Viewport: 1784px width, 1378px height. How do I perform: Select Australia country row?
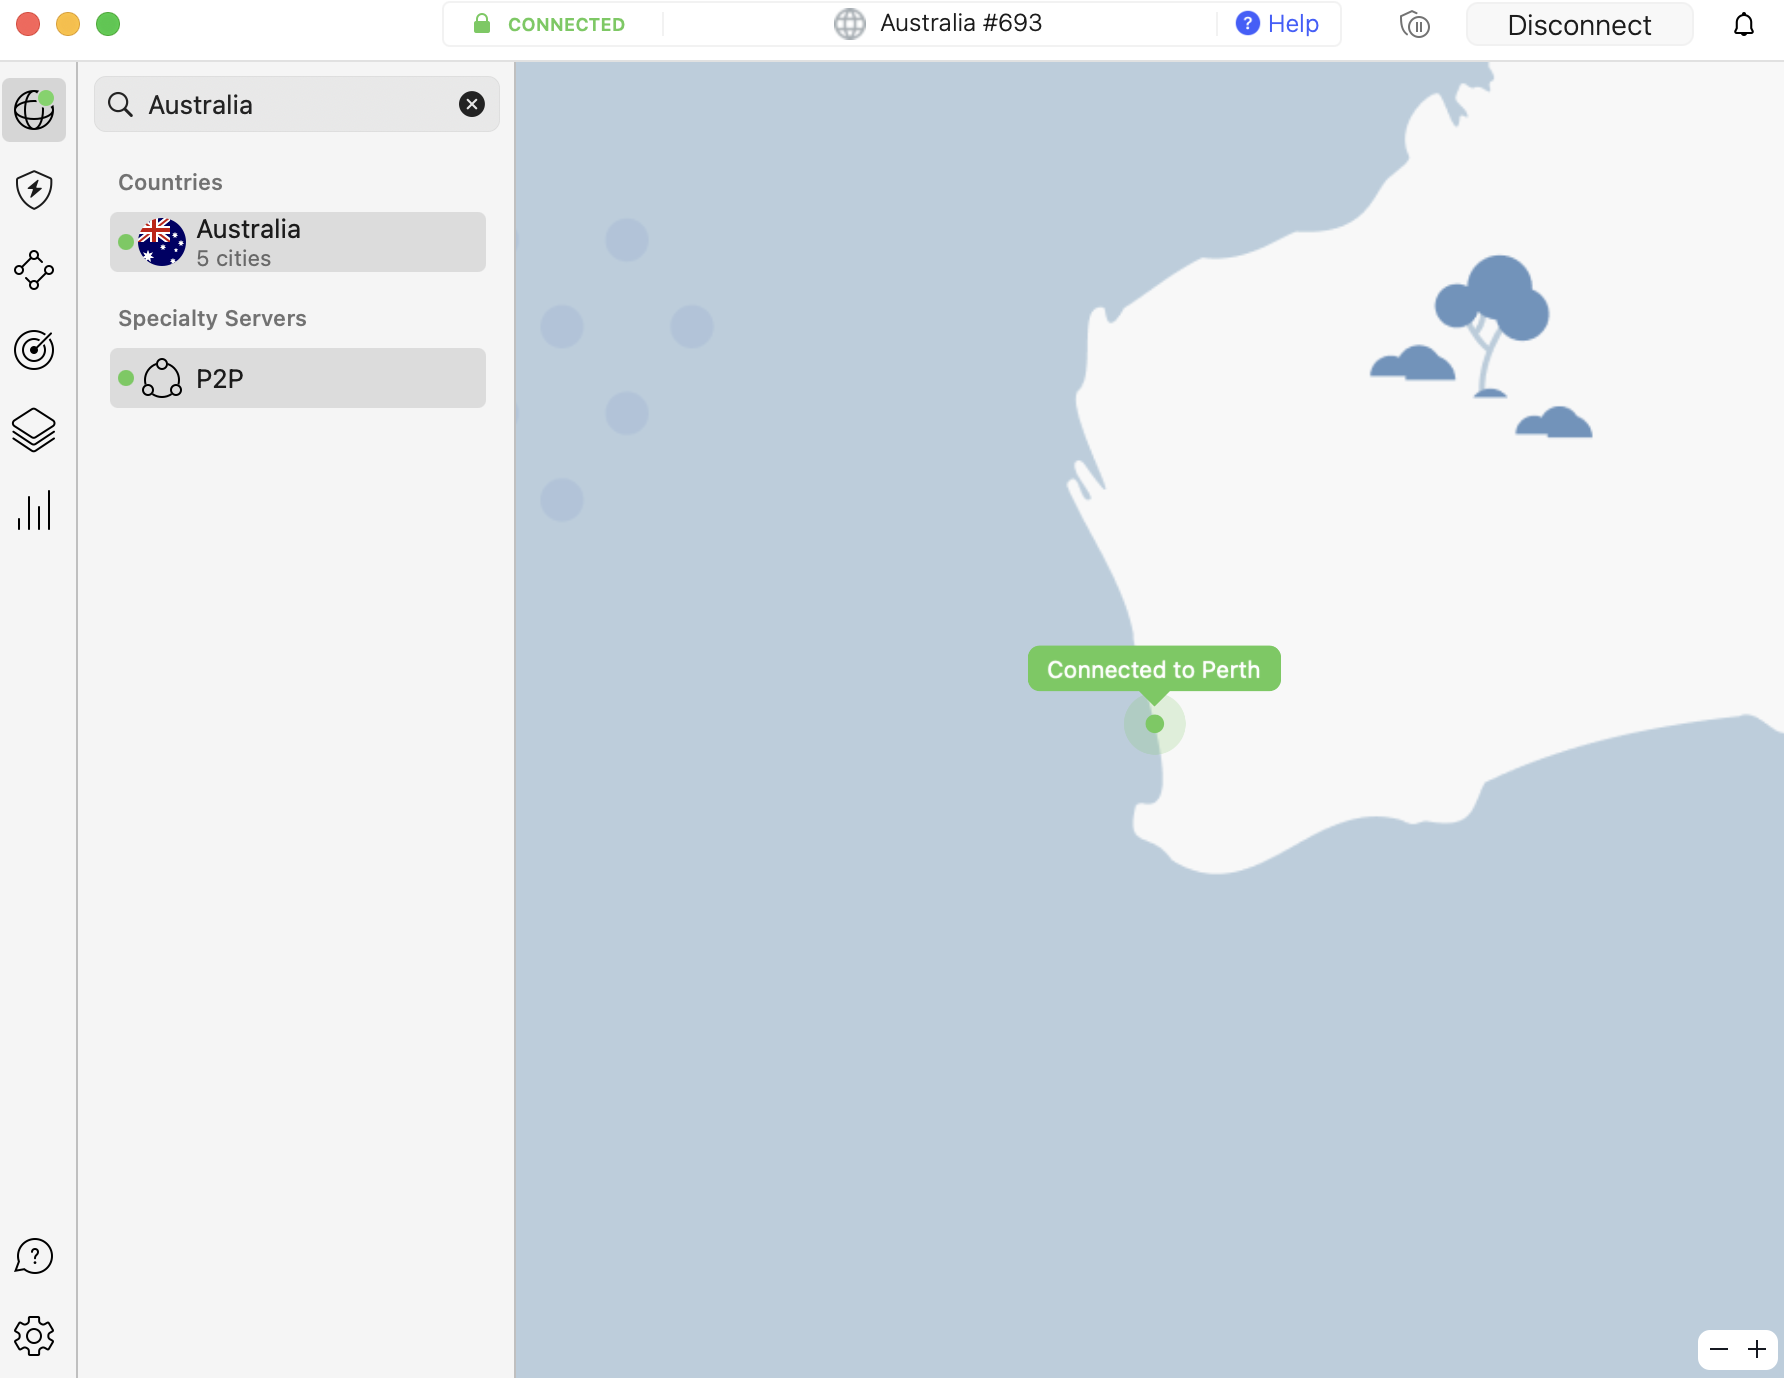pos(298,242)
